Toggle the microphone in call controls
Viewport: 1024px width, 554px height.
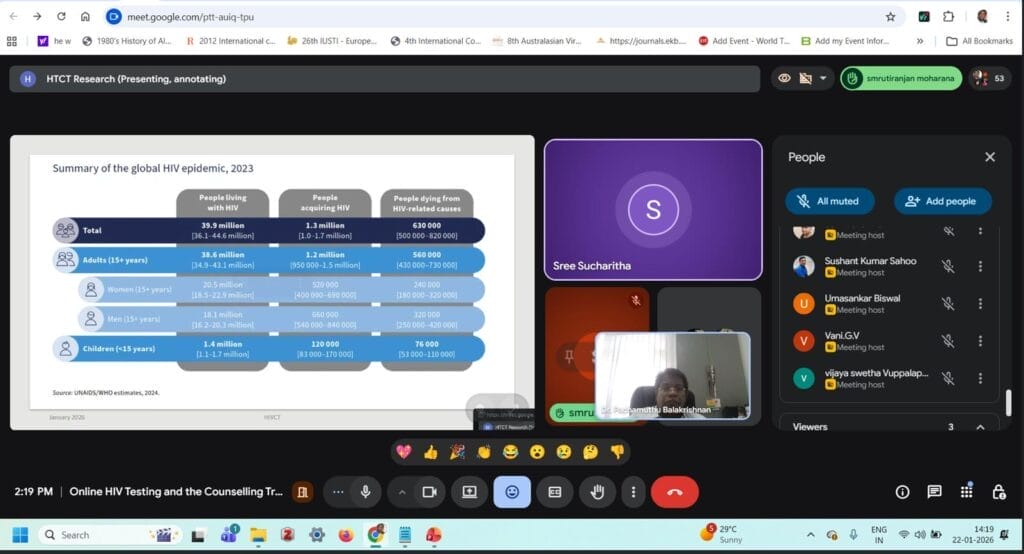click(366, 492)
